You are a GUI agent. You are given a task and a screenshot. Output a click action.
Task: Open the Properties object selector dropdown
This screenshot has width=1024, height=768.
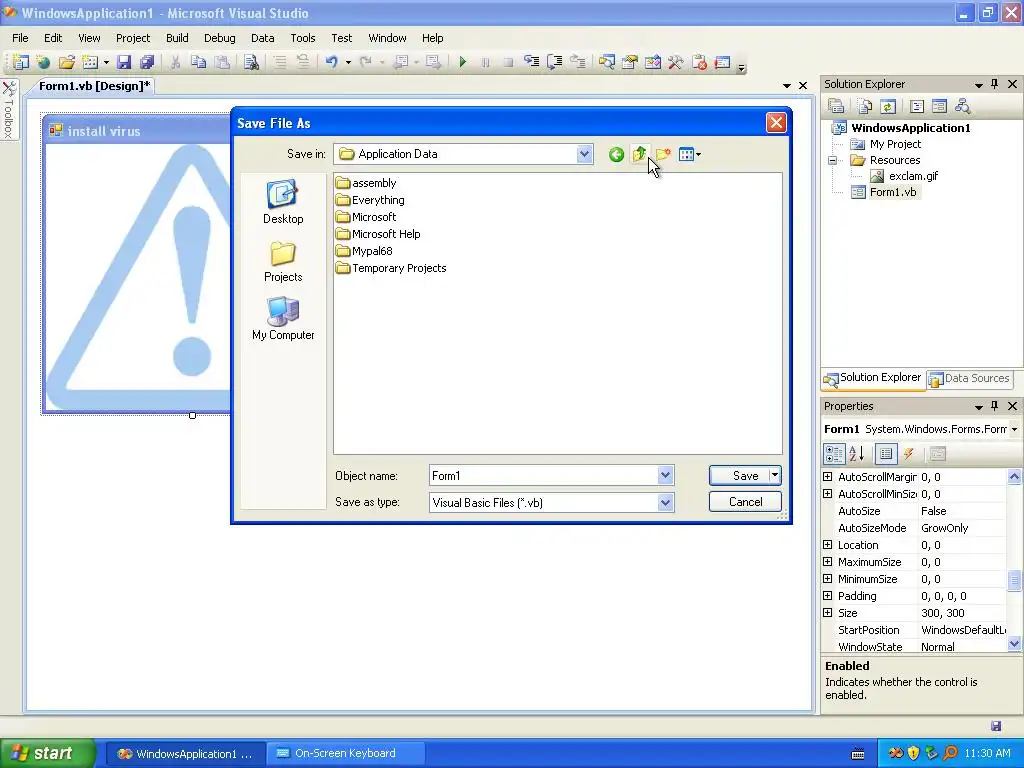coord(1014,429)
